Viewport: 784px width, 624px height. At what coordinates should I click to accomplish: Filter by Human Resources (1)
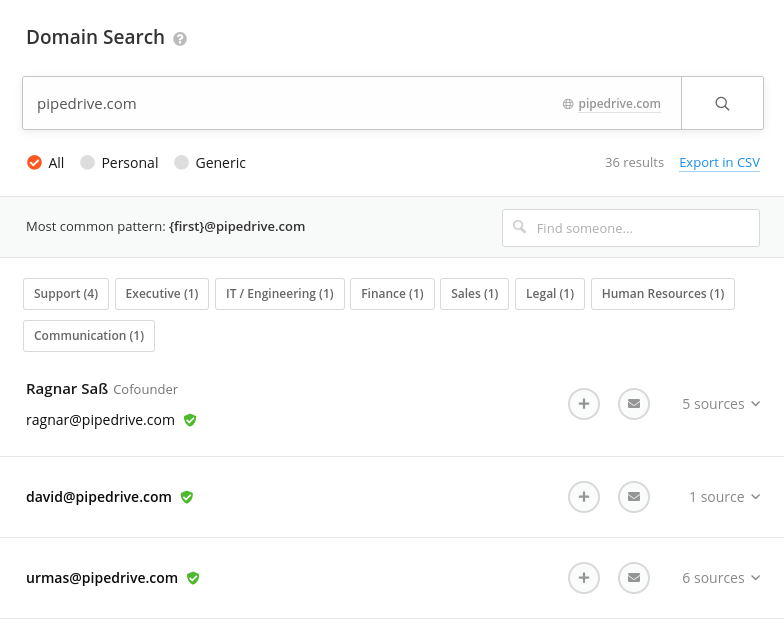(x=663, y=294)
